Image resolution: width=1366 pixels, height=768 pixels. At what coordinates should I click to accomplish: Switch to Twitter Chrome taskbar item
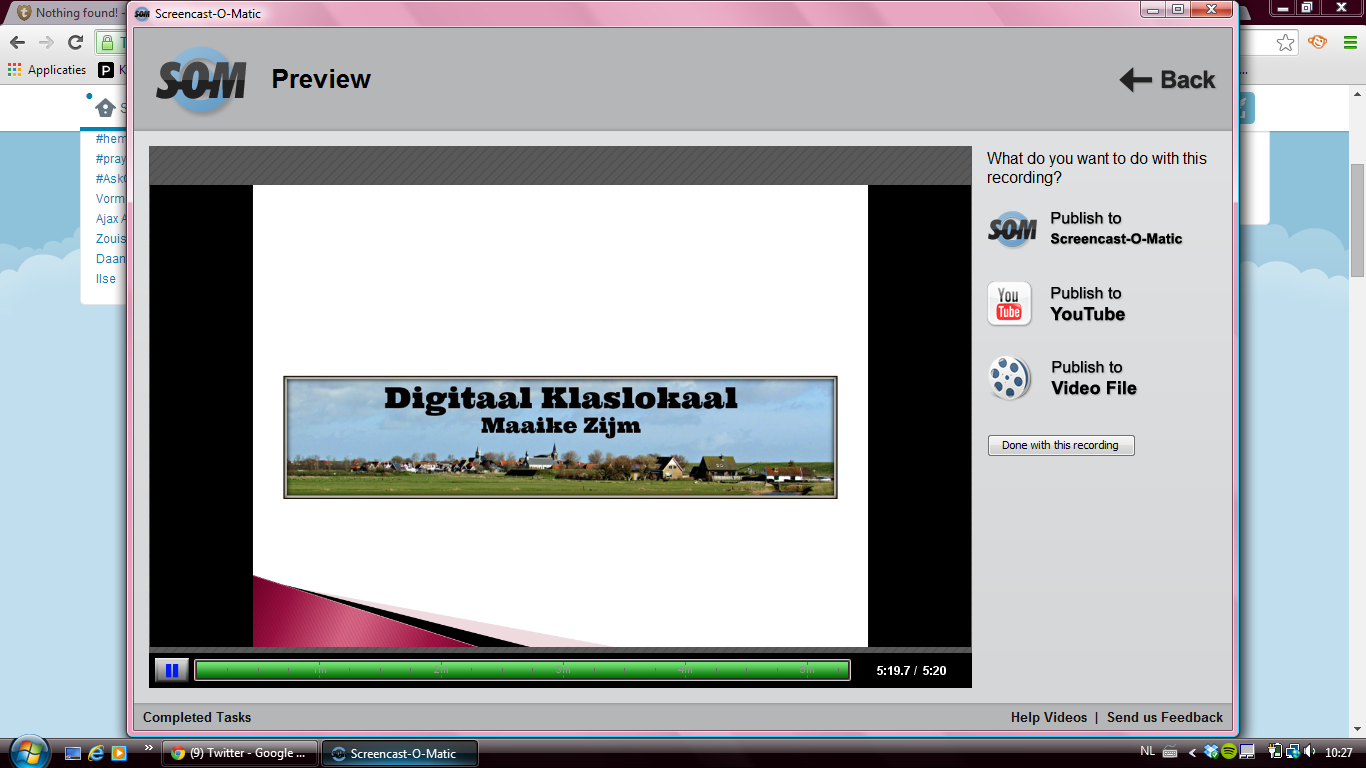pos(241,753)
